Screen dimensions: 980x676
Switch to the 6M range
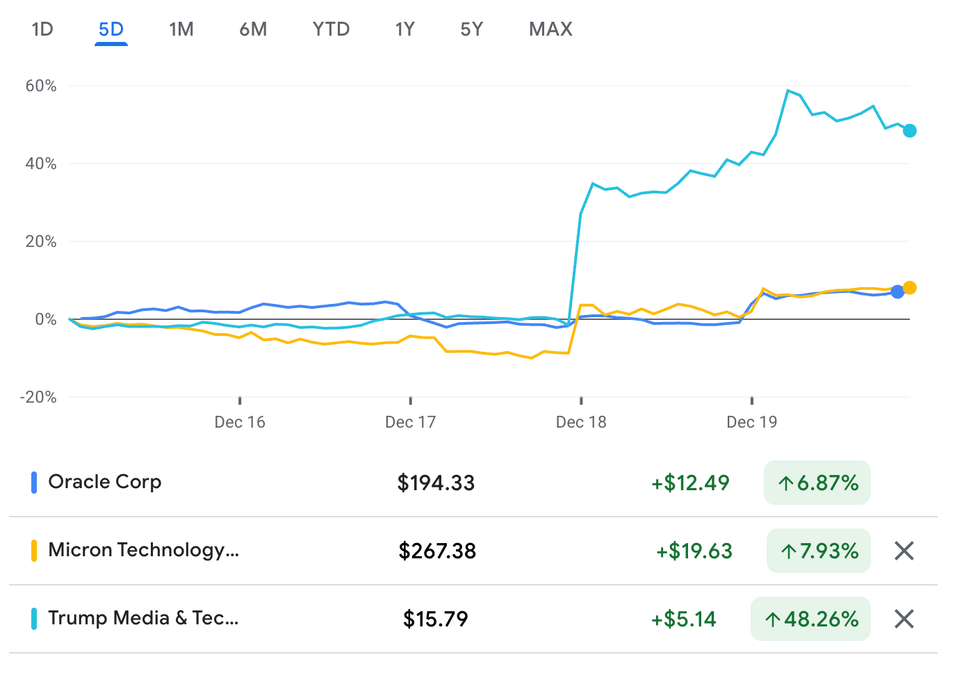253,29
